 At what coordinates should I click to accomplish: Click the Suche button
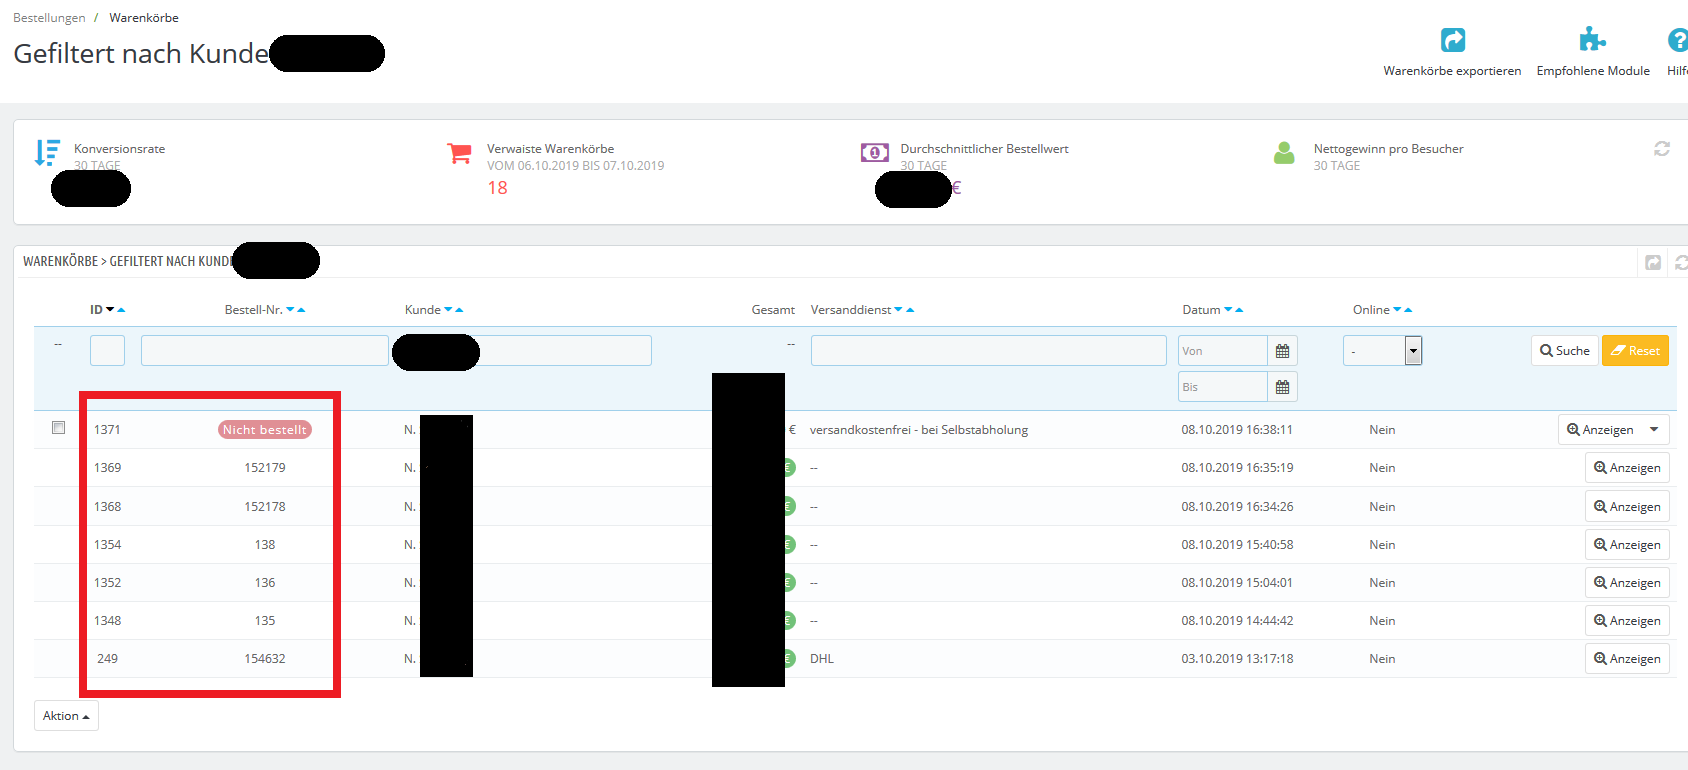click(x=1564, y=351)
